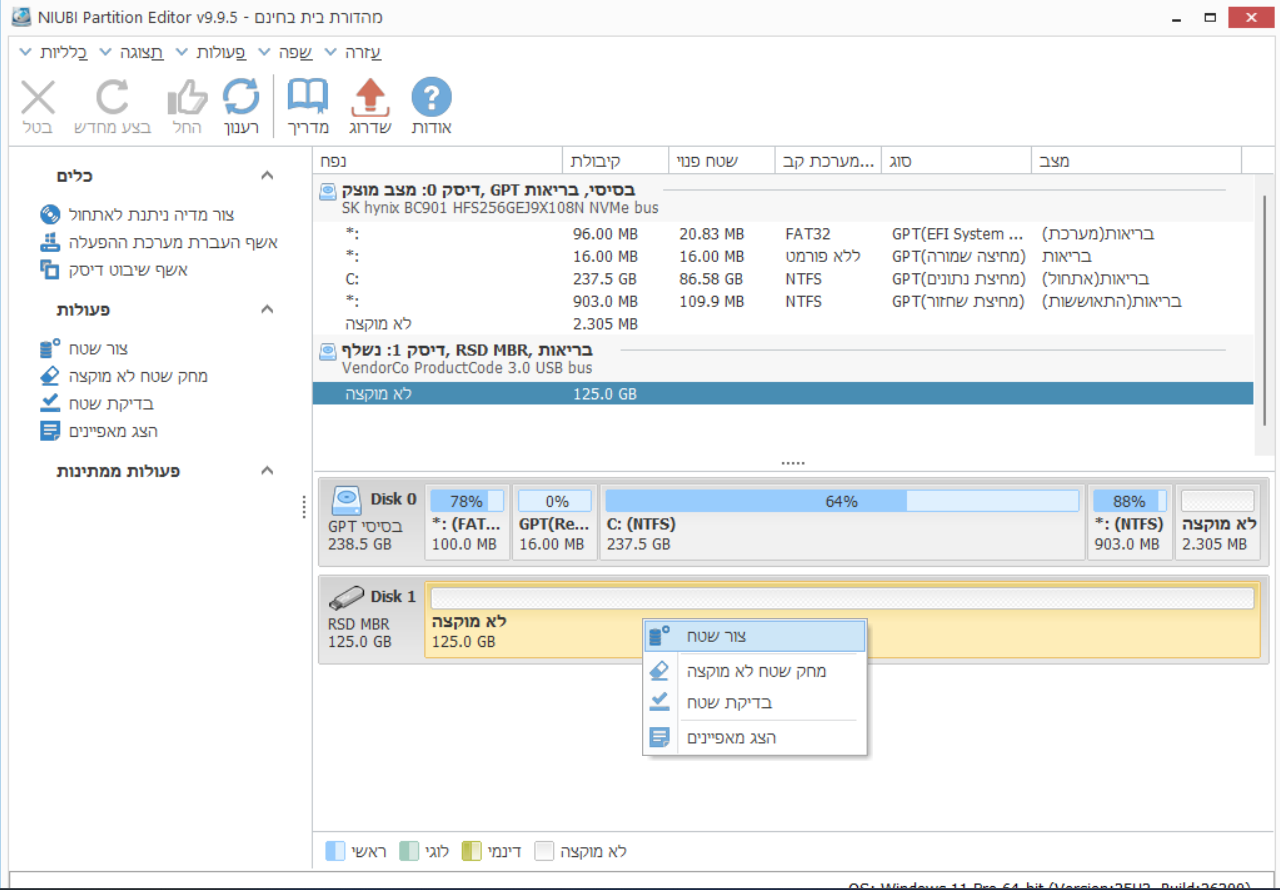The height and width of the screenshot is (890, 1280).
Task: Choose Create Volume (צור שטח) in context menu
Action: (x=716, y=636)
